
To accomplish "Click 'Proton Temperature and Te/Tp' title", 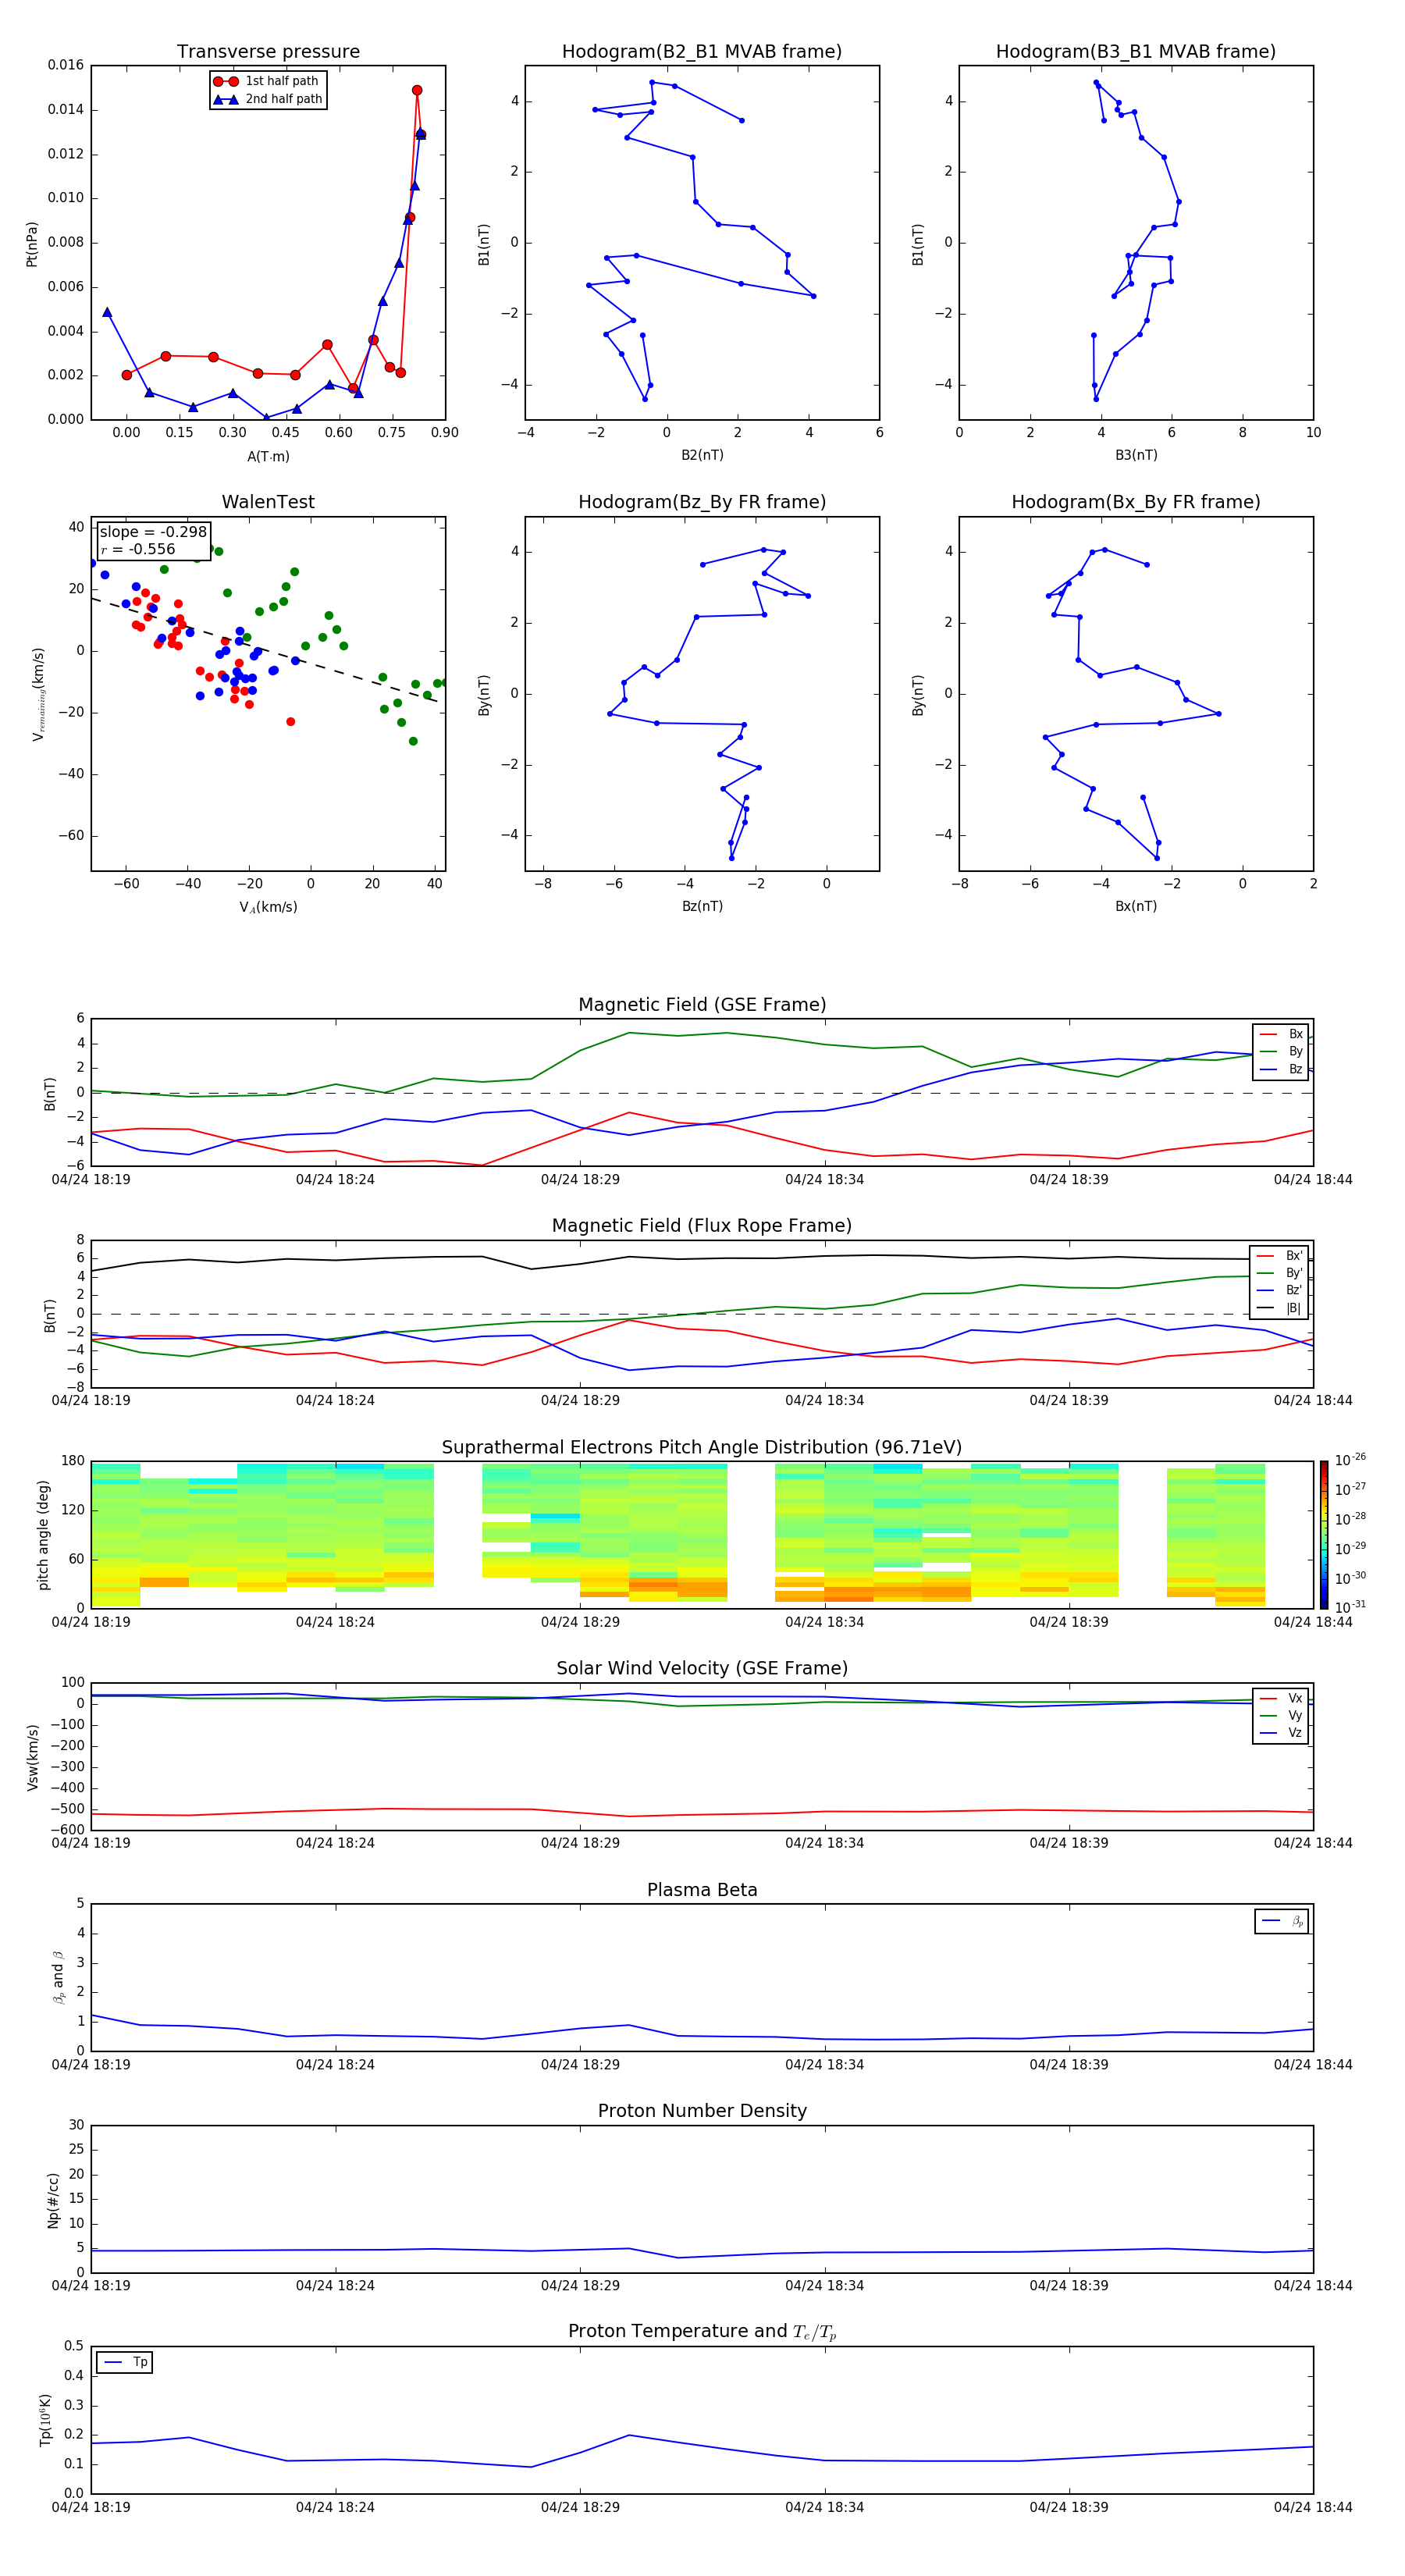I will [702, 2332].
